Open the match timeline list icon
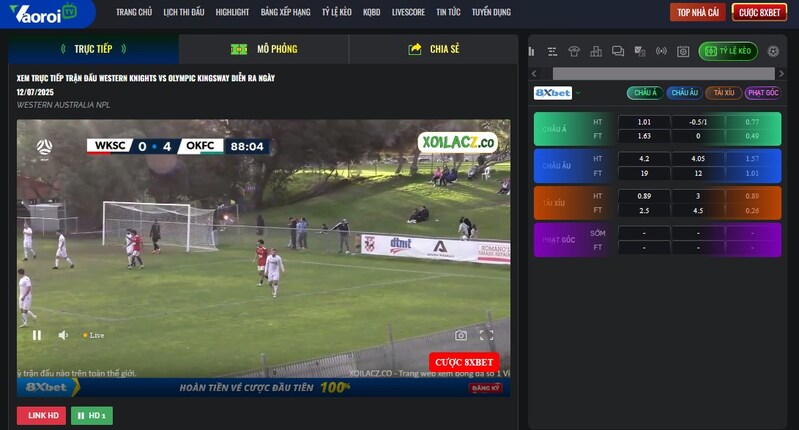799x430 pixels. click(x=552, y=51)
